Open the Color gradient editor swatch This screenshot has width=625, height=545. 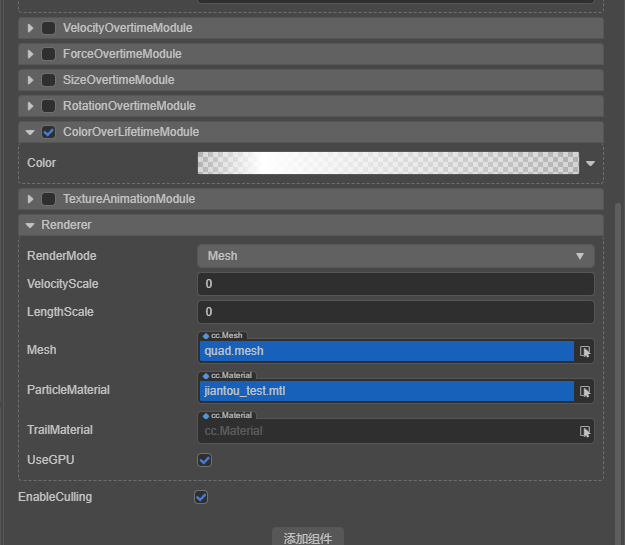tap(388, 163)
